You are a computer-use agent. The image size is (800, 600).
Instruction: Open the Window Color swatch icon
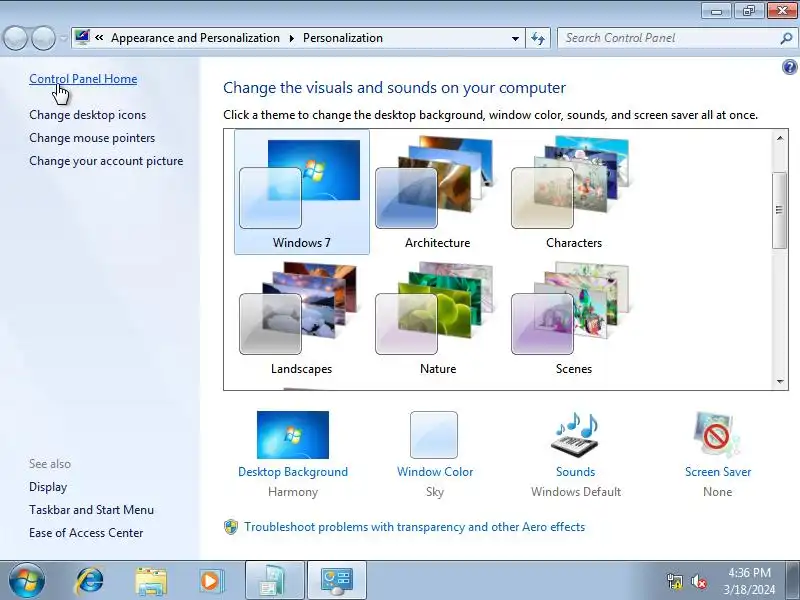click(x=434, y=435)
